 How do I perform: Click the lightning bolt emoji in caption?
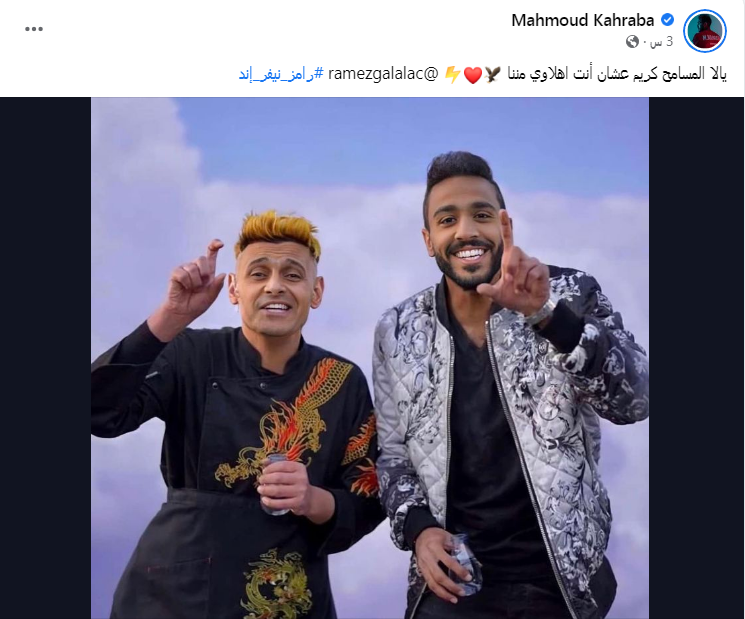452,75
